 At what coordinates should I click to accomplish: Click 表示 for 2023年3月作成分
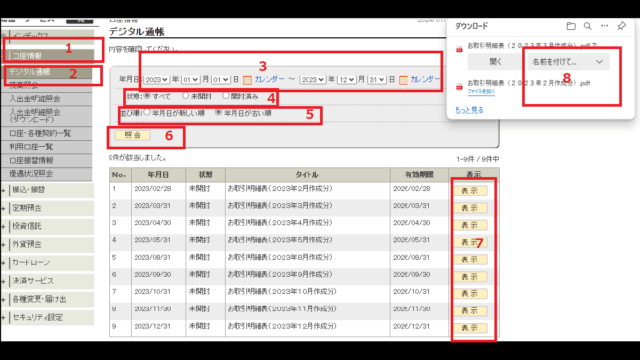coord(470,208)
